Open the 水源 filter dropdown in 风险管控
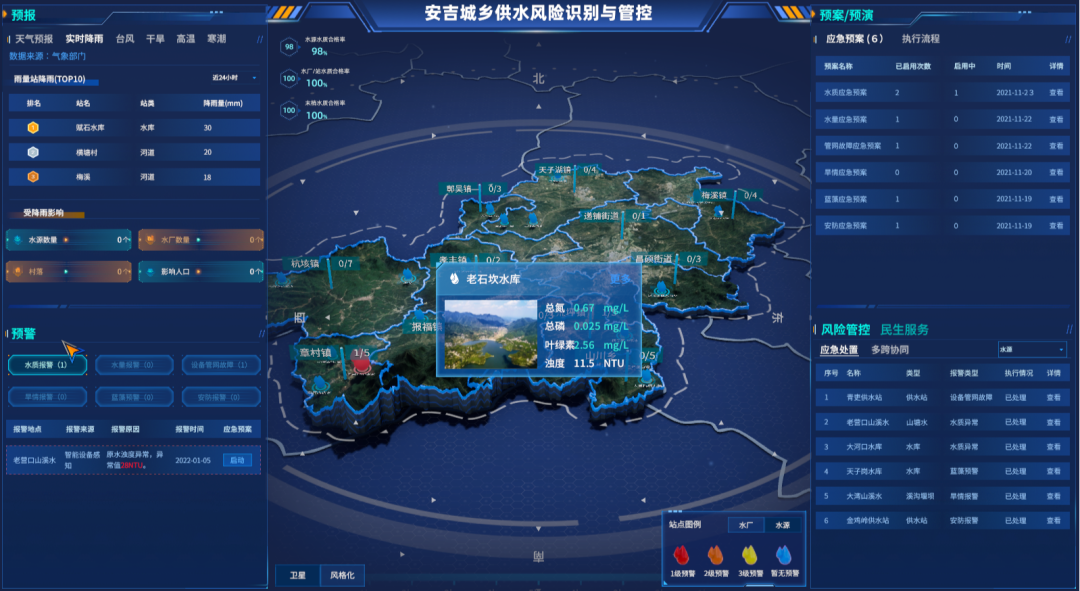 click(1032, 349)
